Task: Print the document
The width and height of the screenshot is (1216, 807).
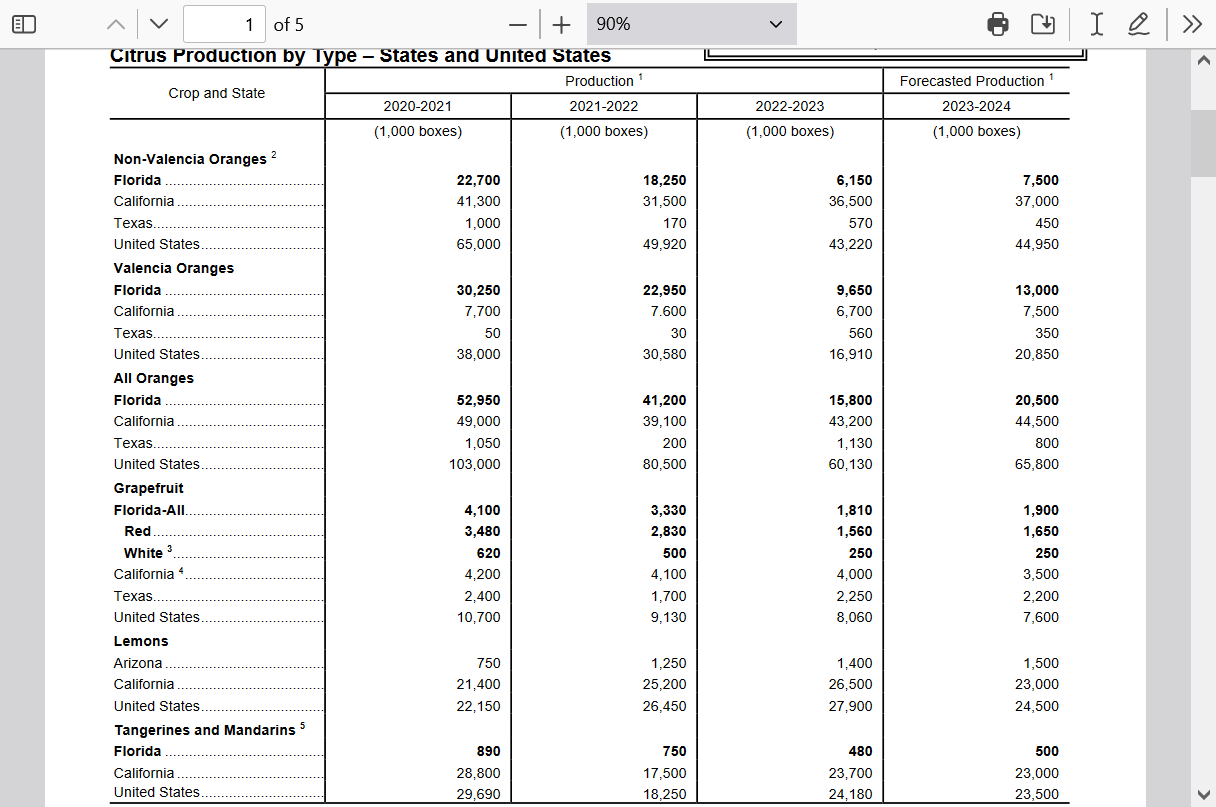Action: point(997,24)
